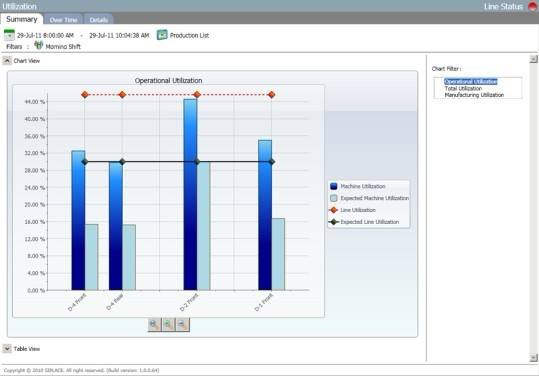Open the Over Time tab
Viewport: 539px width, 376px height.
(x=64, y=20)
